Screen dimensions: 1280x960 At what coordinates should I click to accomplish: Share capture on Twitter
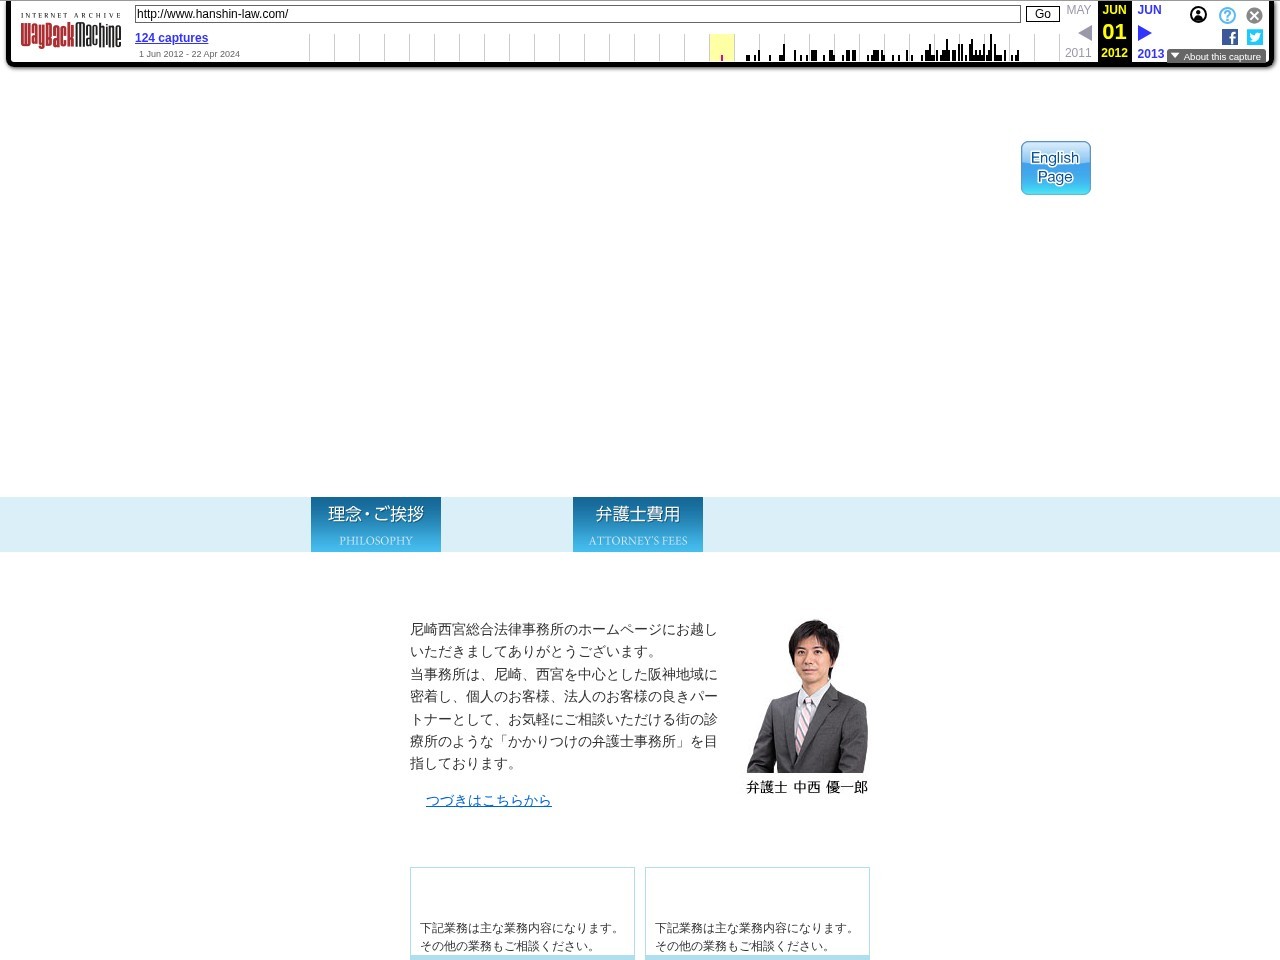tap(1255, 37)
